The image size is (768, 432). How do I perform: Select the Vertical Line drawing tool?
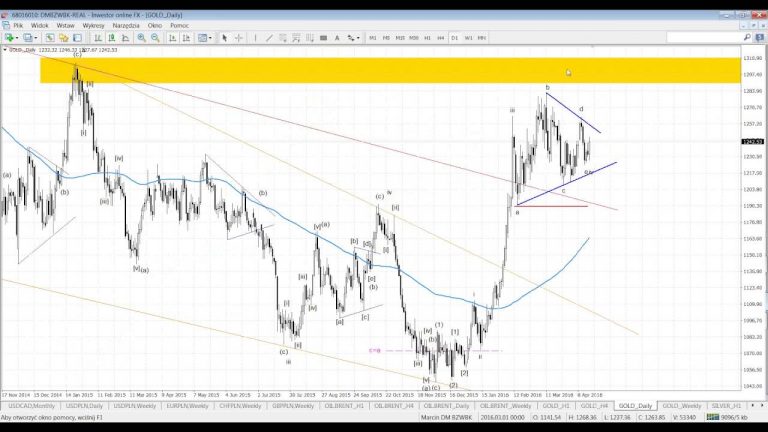(255, 38)
